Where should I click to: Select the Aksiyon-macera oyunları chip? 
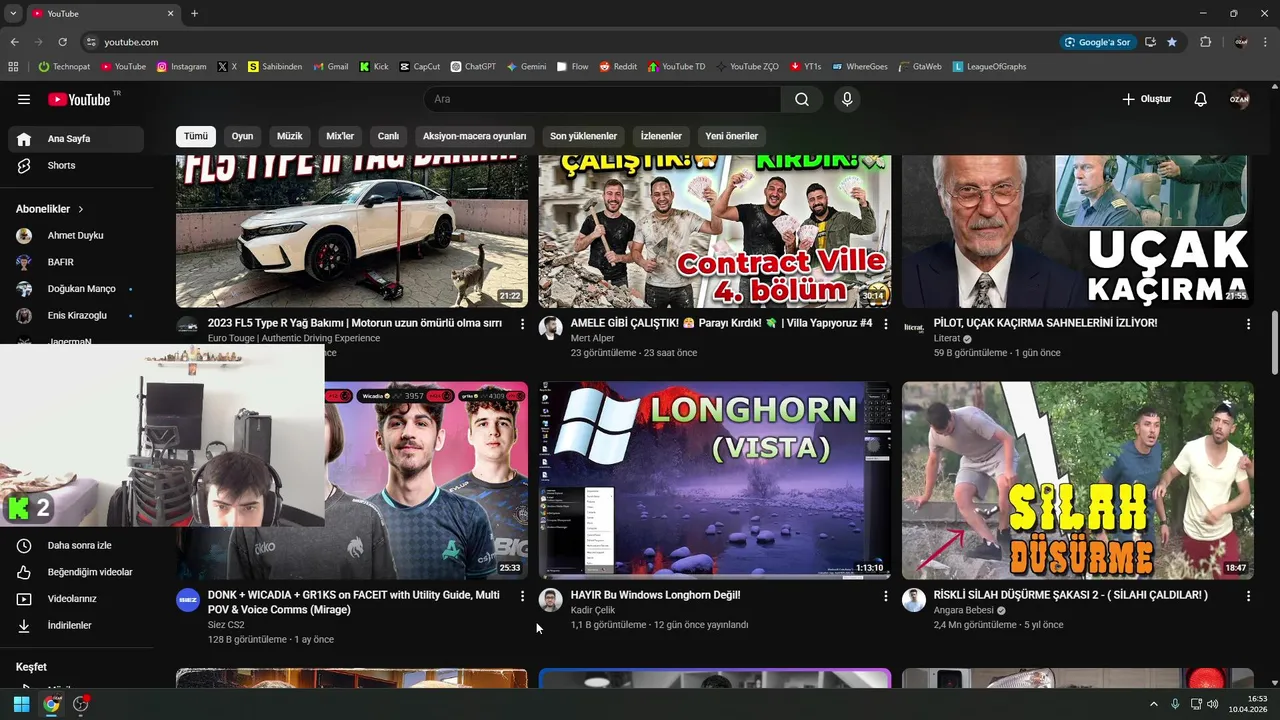(475, 136)
